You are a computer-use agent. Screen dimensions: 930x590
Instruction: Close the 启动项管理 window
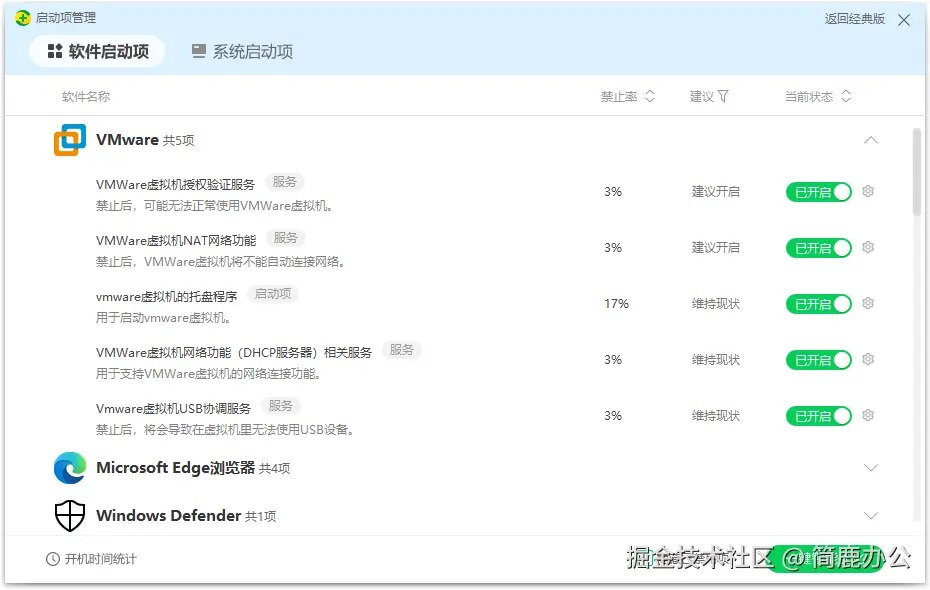(x=904, y=20)
